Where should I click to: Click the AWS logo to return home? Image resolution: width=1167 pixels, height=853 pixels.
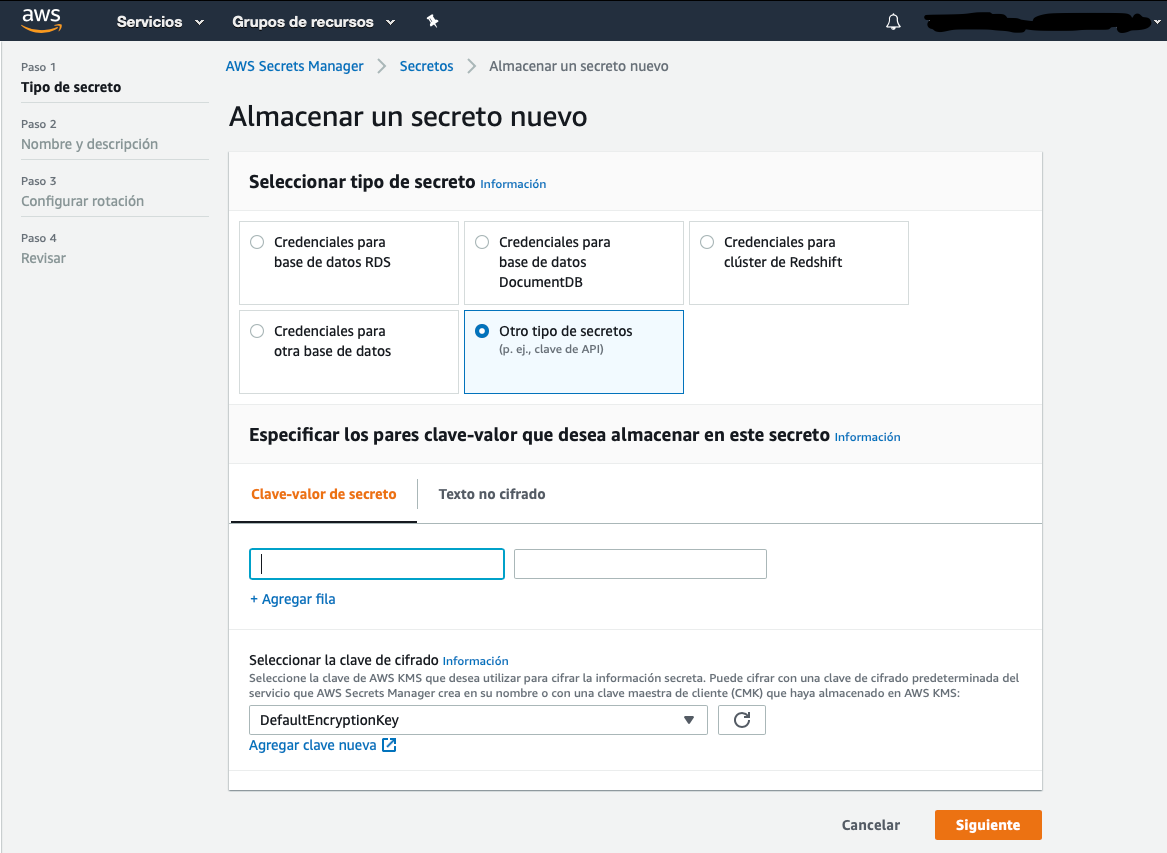[41, 20]
